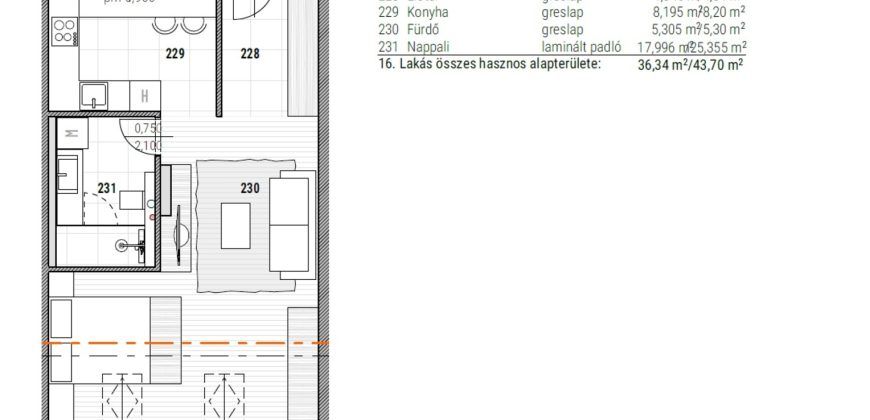Click number 231 in the room table

tap(388, 47)
